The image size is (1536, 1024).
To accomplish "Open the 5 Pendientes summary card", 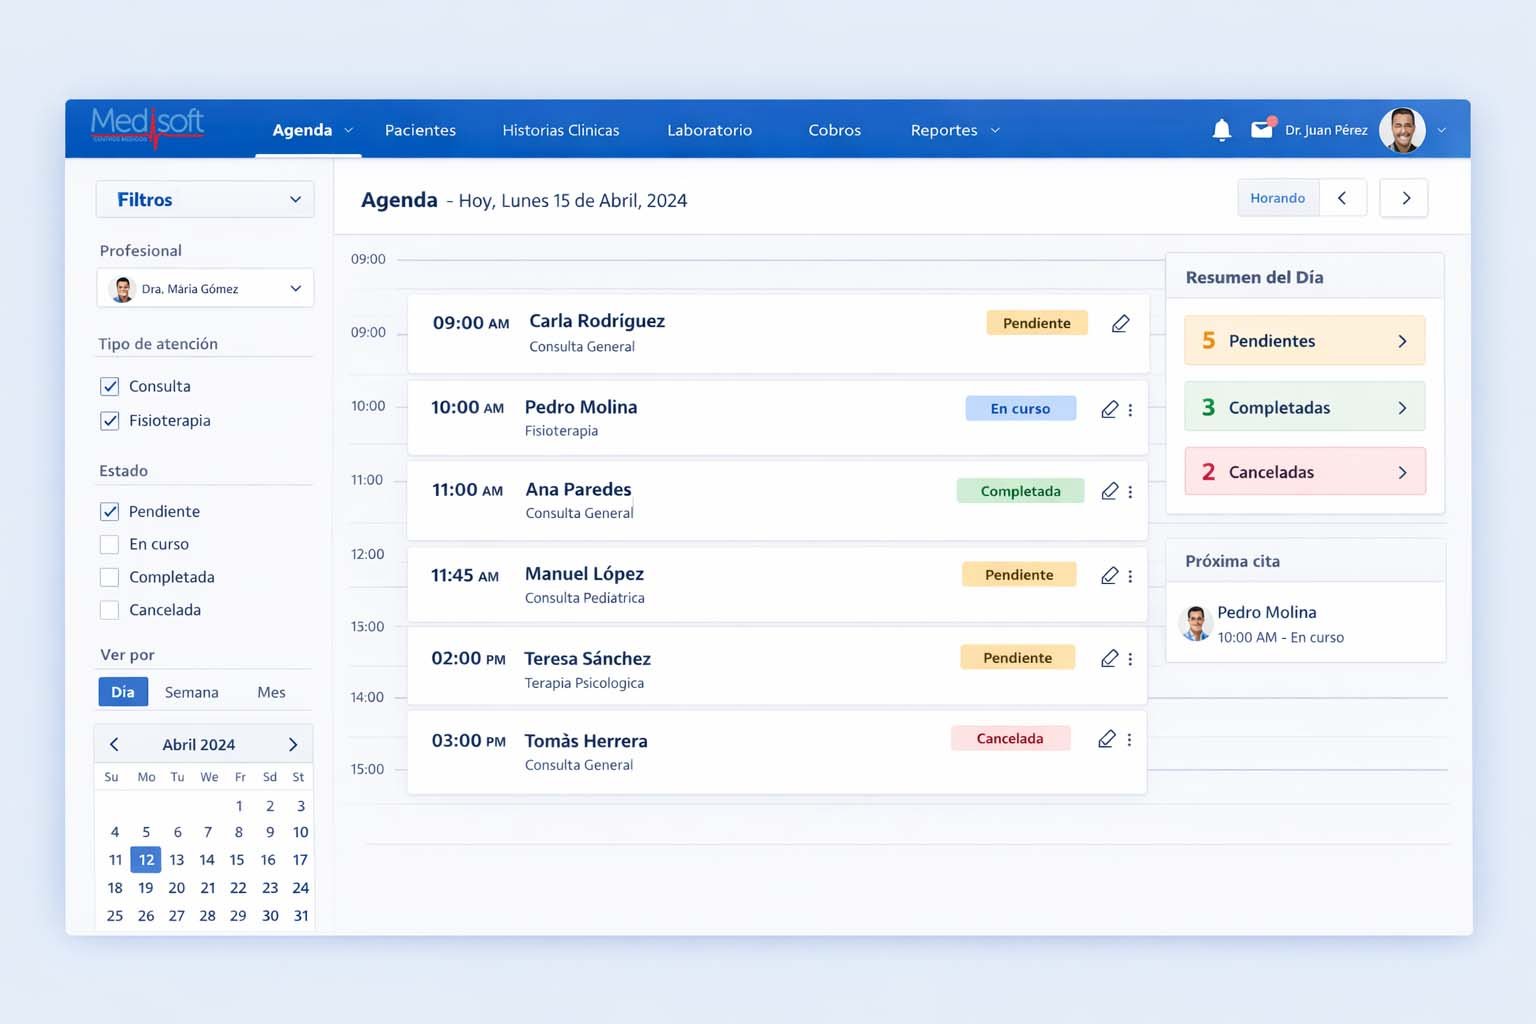I will (x=1304, y=341).
